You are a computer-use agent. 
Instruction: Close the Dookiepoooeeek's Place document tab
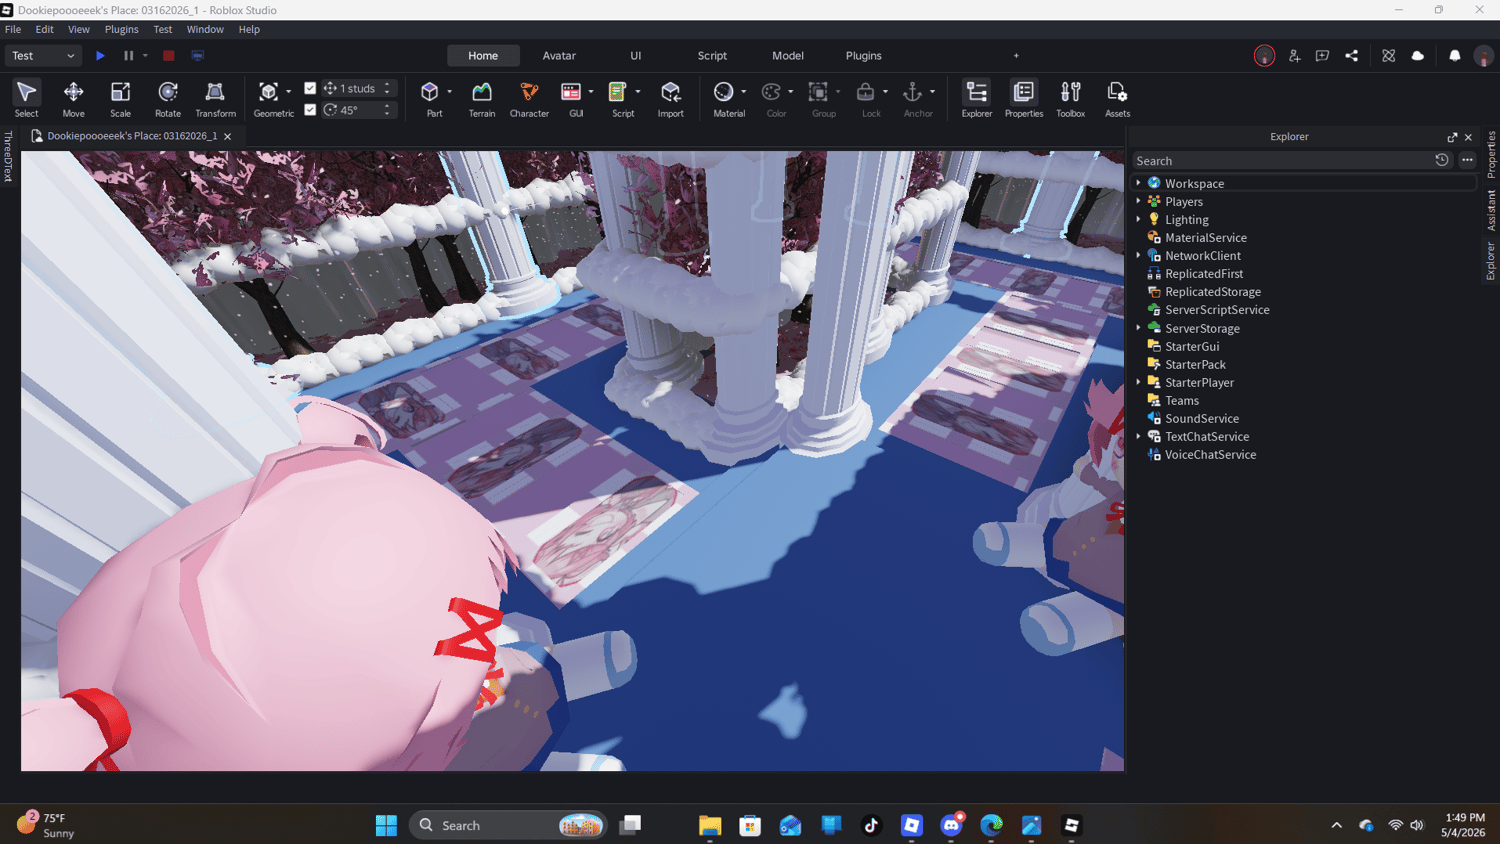pyautogui.click(x=228, y=137)
